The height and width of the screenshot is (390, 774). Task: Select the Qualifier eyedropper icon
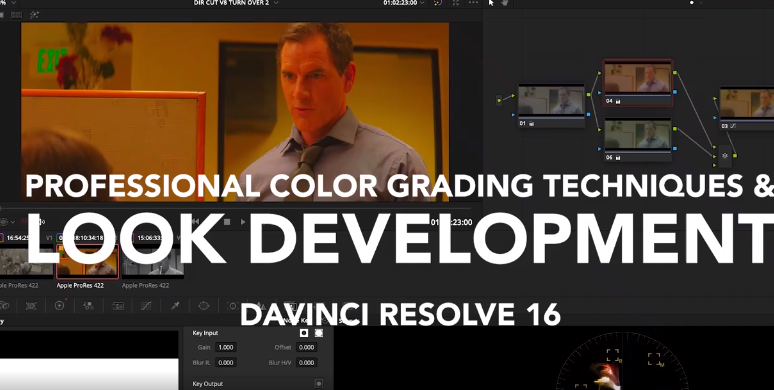coord(175,306)
